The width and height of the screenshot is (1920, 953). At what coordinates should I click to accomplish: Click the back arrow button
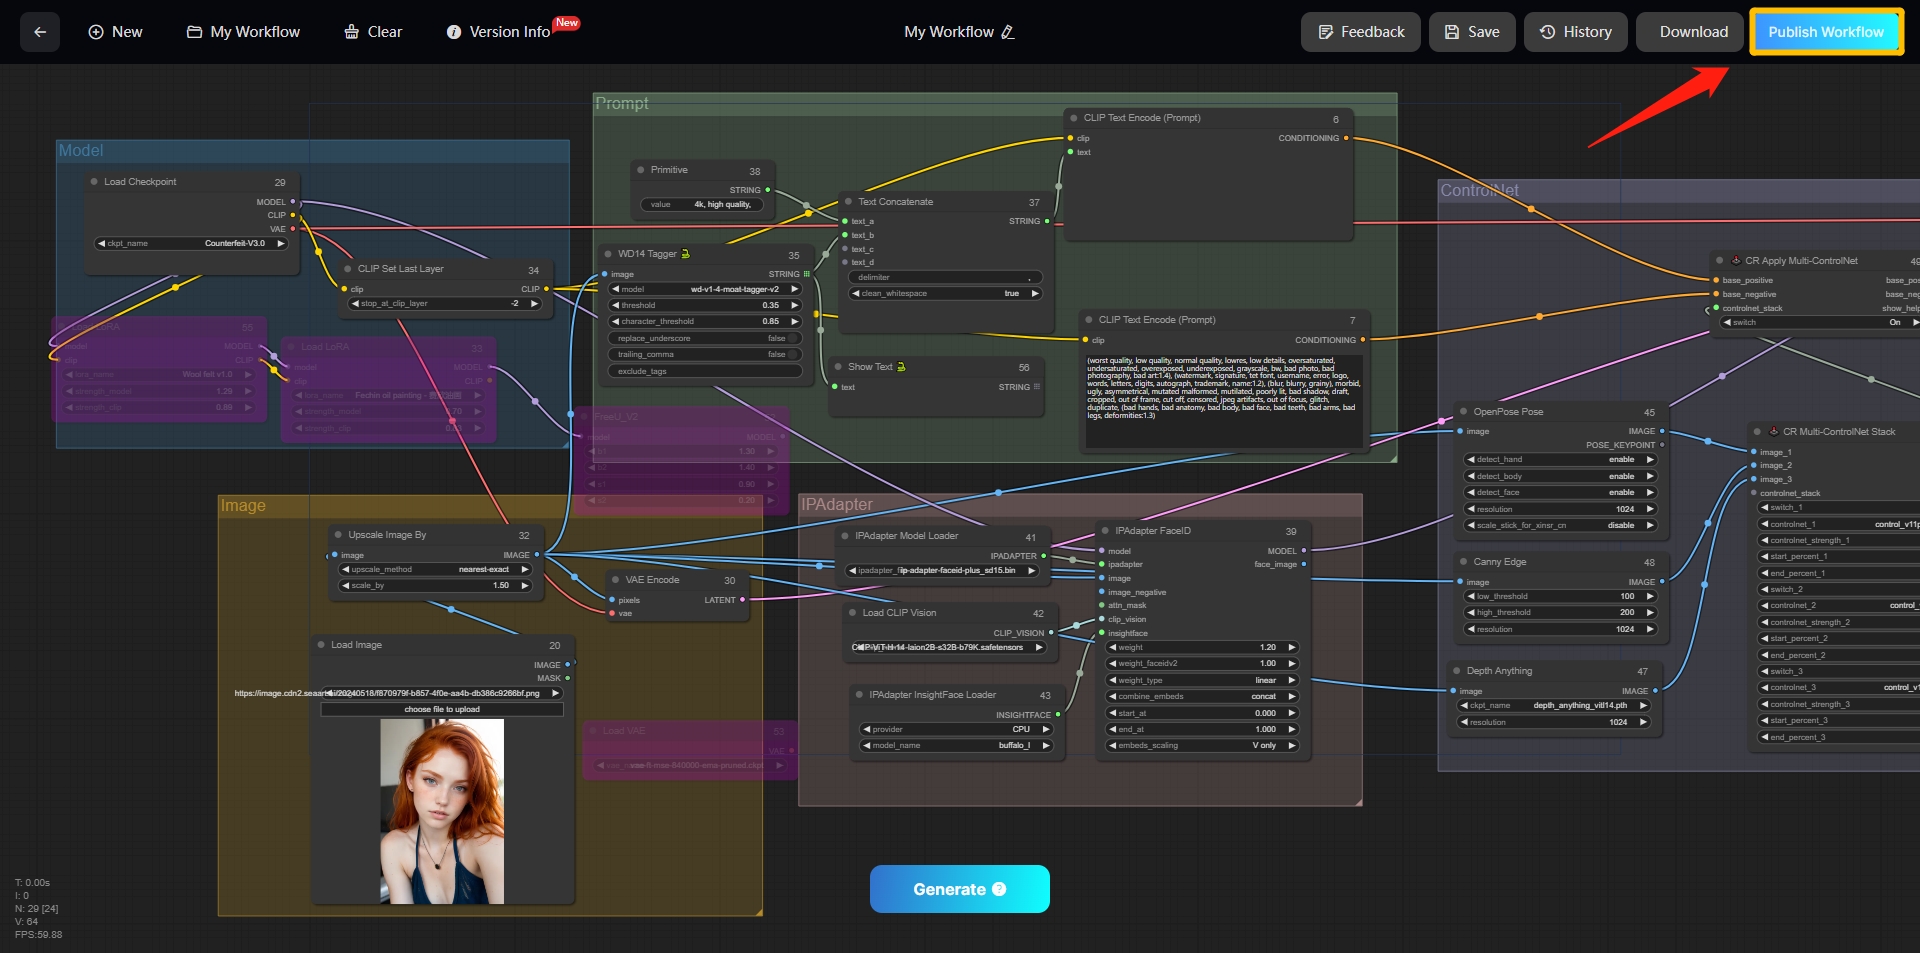[40, 32]
